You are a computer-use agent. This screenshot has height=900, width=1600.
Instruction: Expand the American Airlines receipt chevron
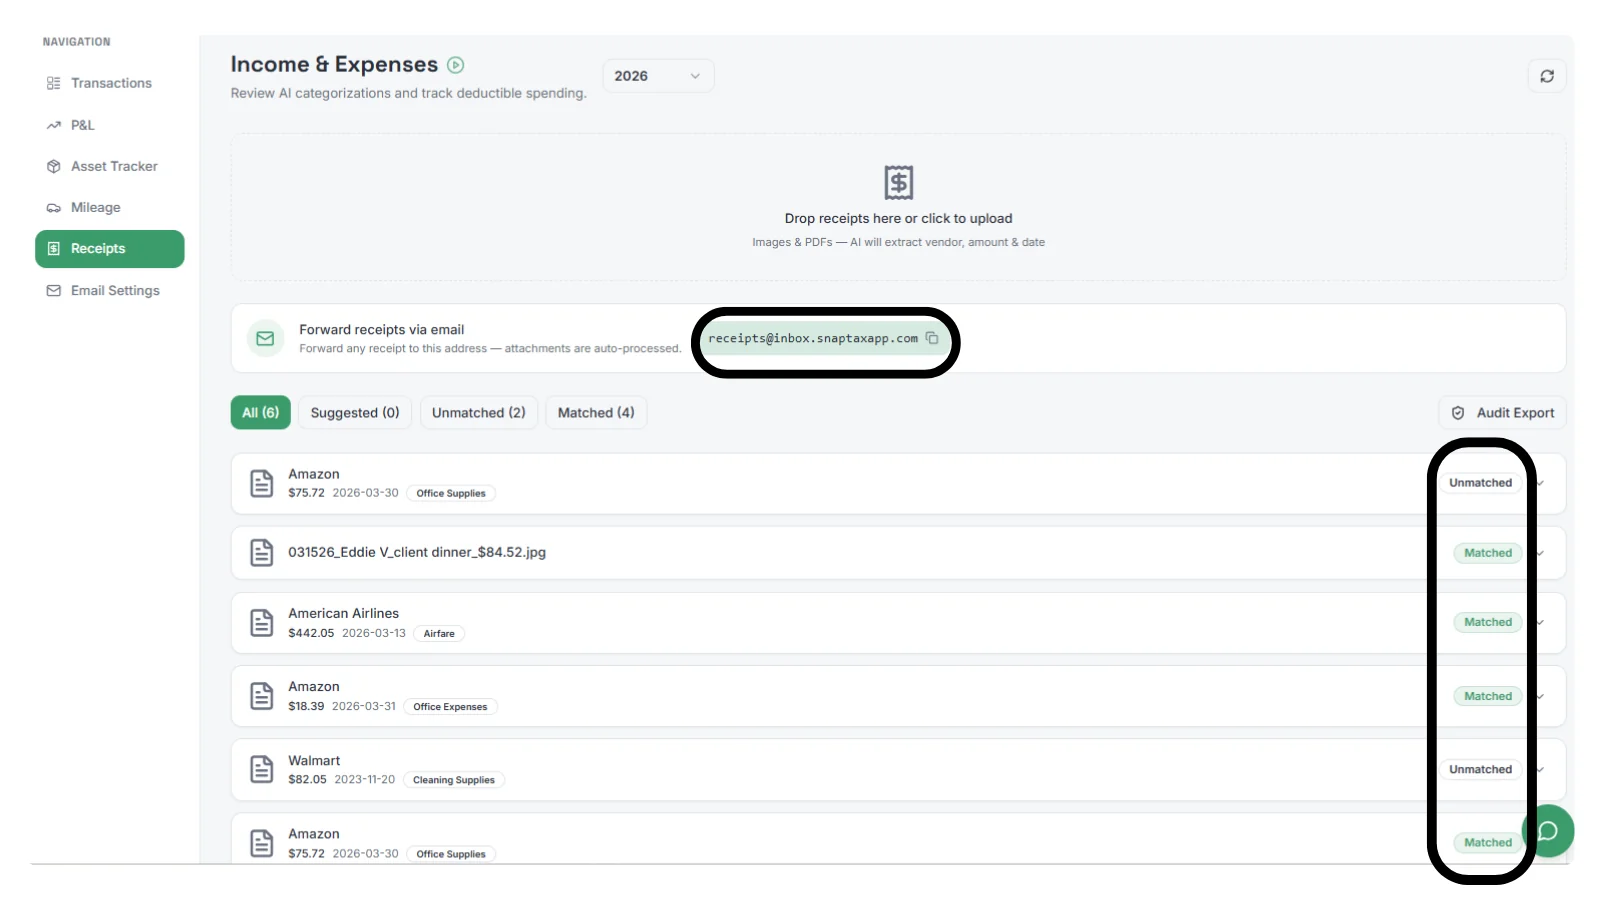[x=1541, y=622]
